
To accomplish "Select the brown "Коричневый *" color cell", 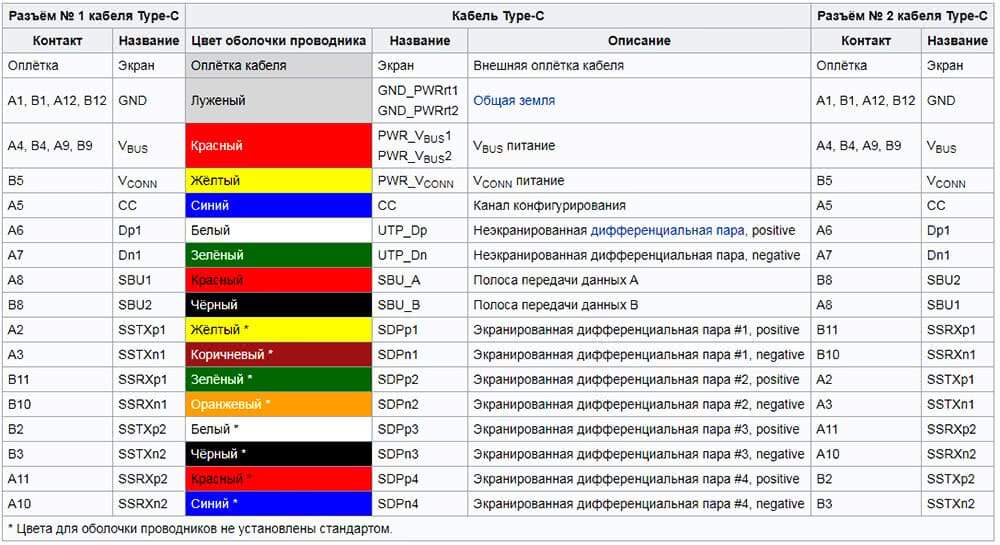I will pyautogui.click(x=278, y=354).
